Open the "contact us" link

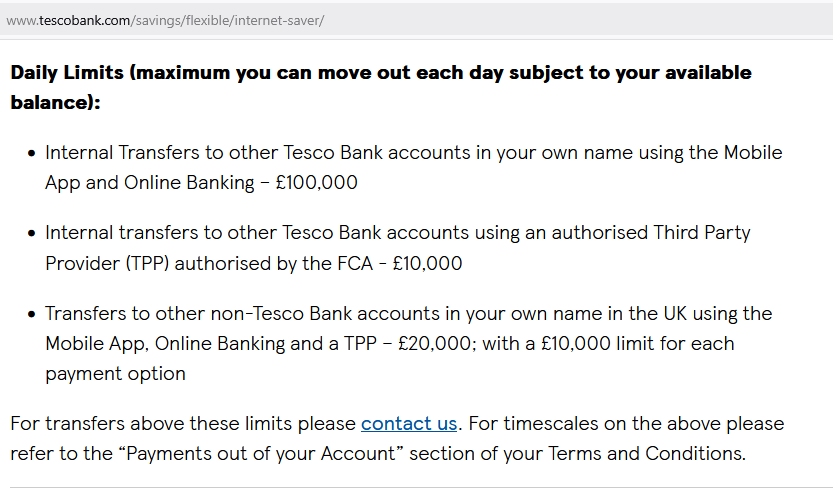[409, 423]
